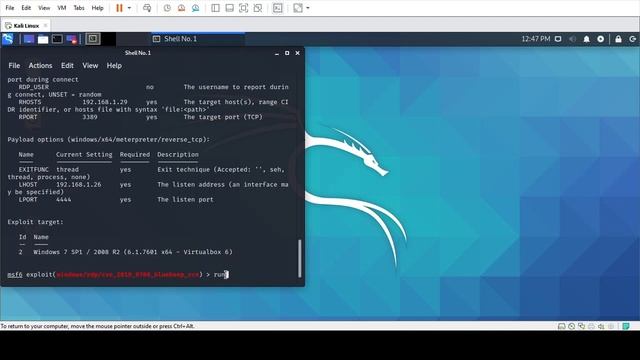The height and width of the screenshot is (360, 640).
Task: Open the terminal's Edit menu
Action: coord(67,65)
